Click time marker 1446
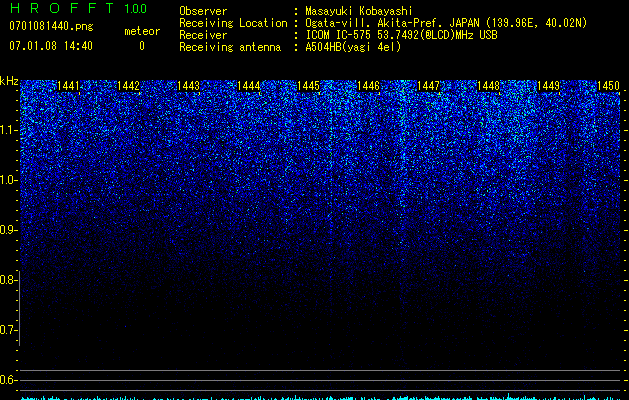 368,86
